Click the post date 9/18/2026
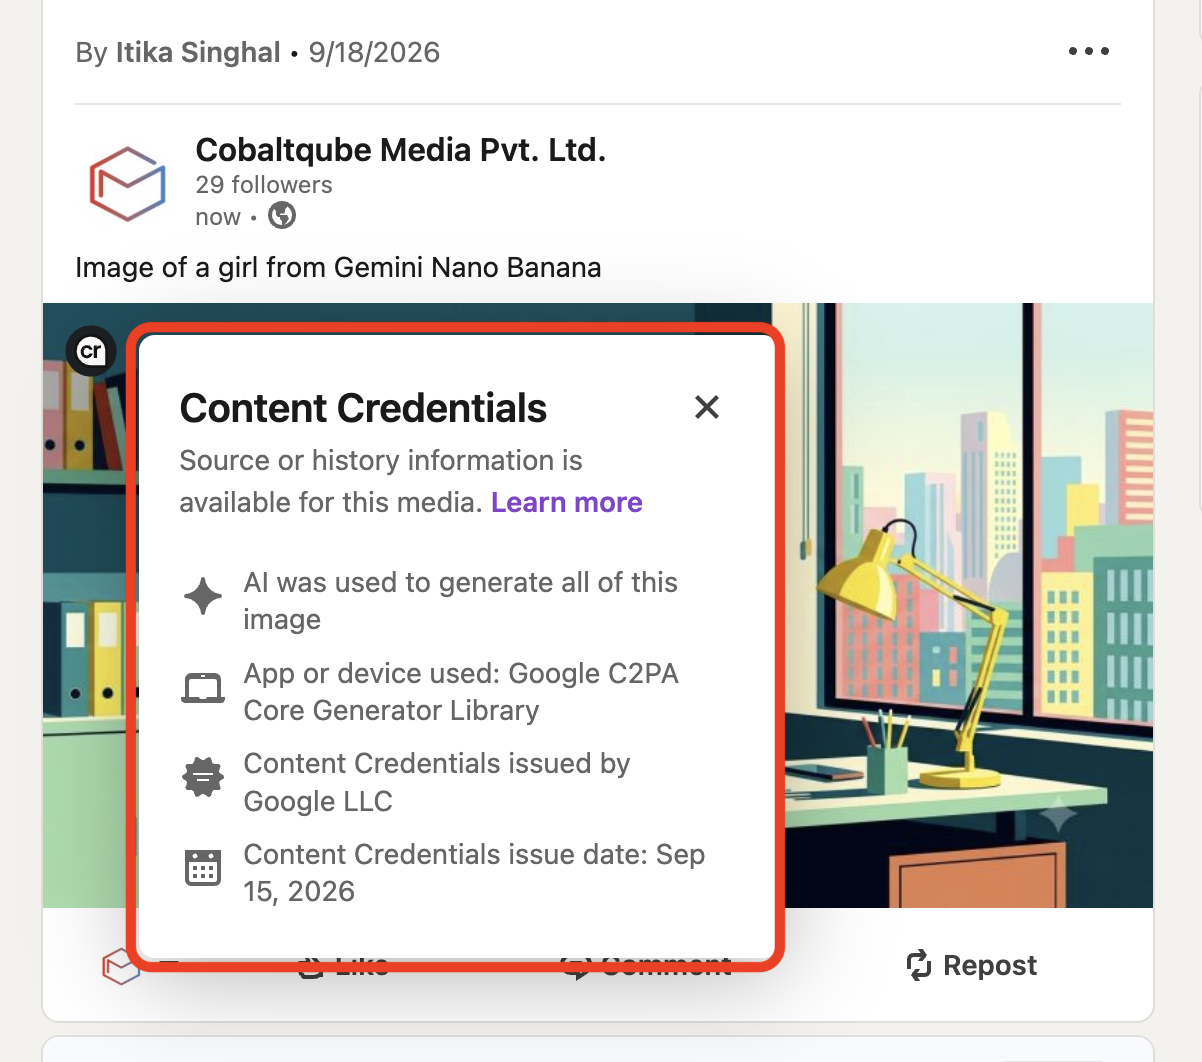The height and width of the screenshot is (1062, 1202). [374, 52]
